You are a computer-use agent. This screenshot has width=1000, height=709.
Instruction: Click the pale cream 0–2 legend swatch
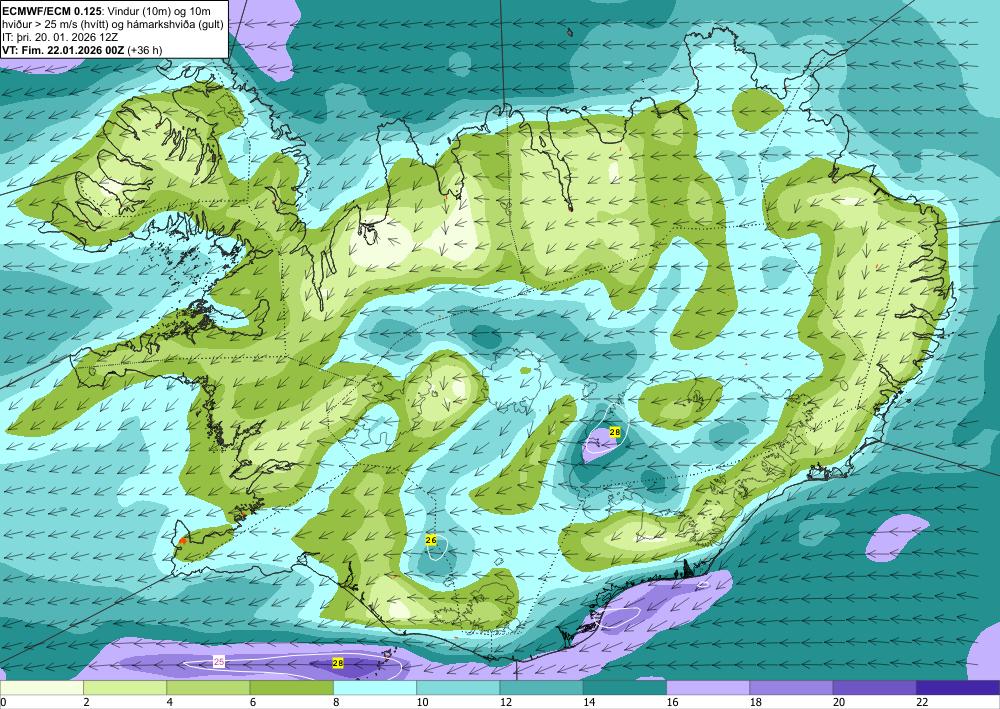41,688
